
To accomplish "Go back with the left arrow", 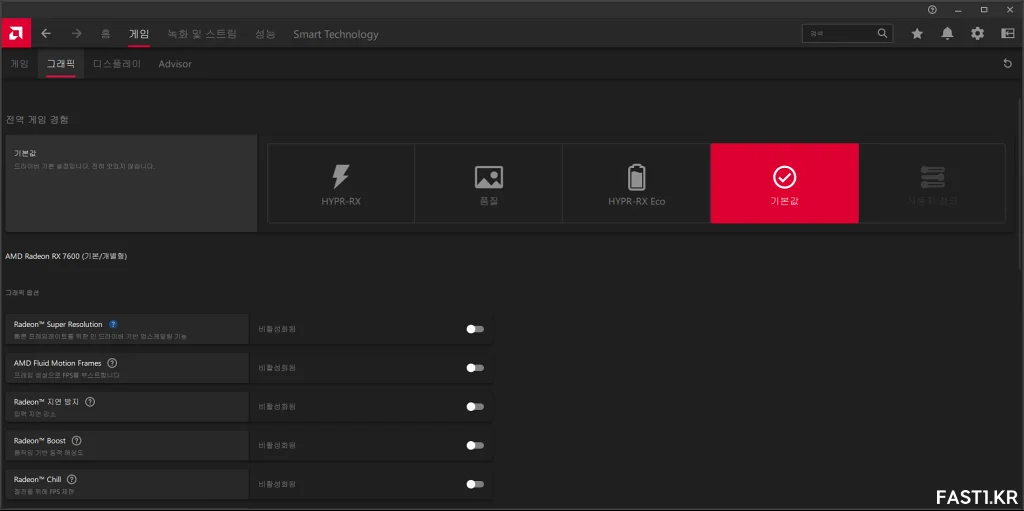I will [46, 33].
